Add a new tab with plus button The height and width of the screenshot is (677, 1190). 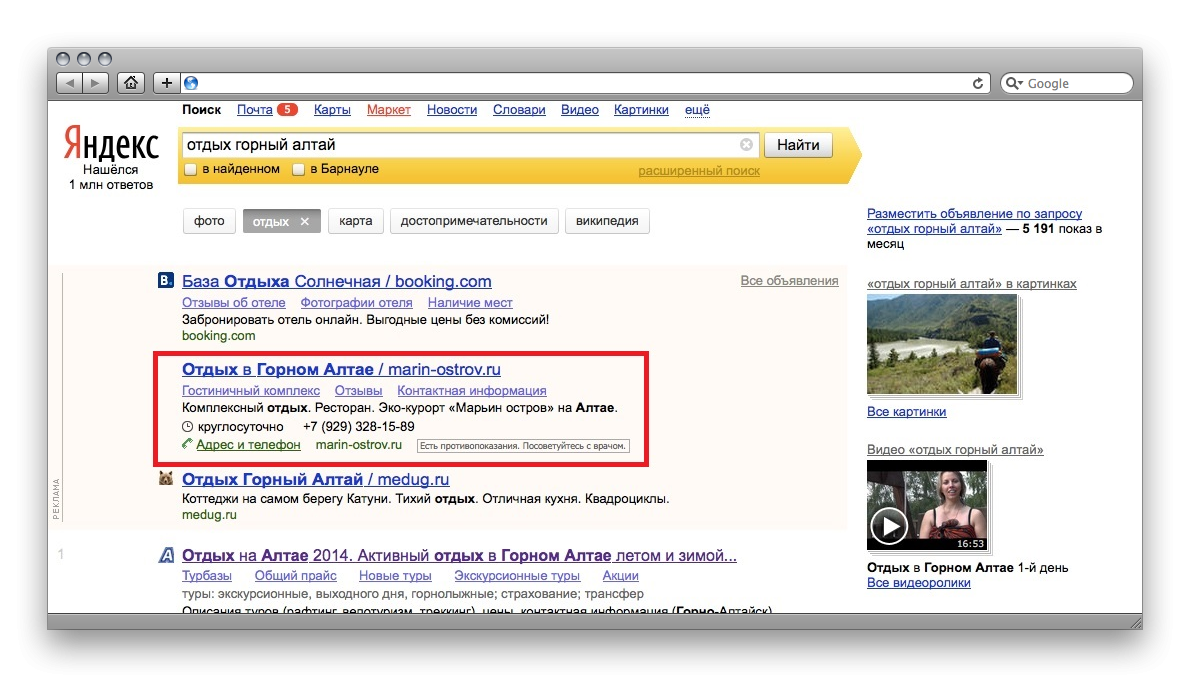click(x=167, y=83)
